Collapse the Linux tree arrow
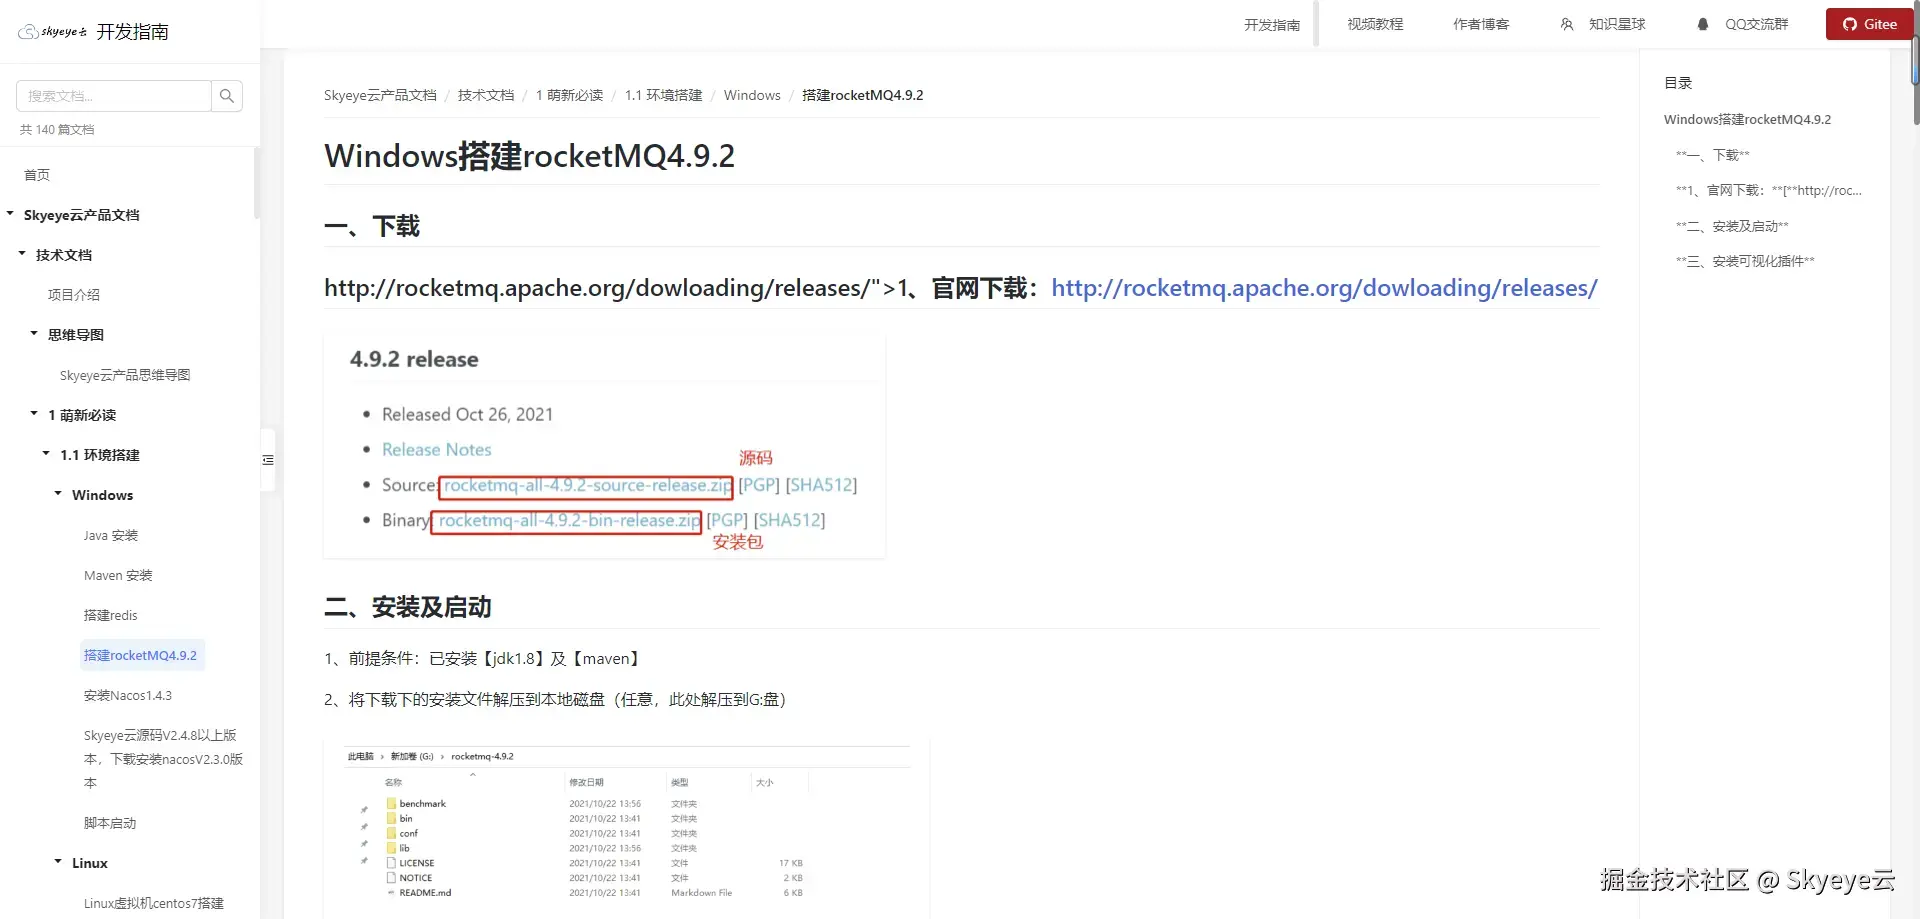Screen dimensions: 1920x919 [x=58, y=861]
